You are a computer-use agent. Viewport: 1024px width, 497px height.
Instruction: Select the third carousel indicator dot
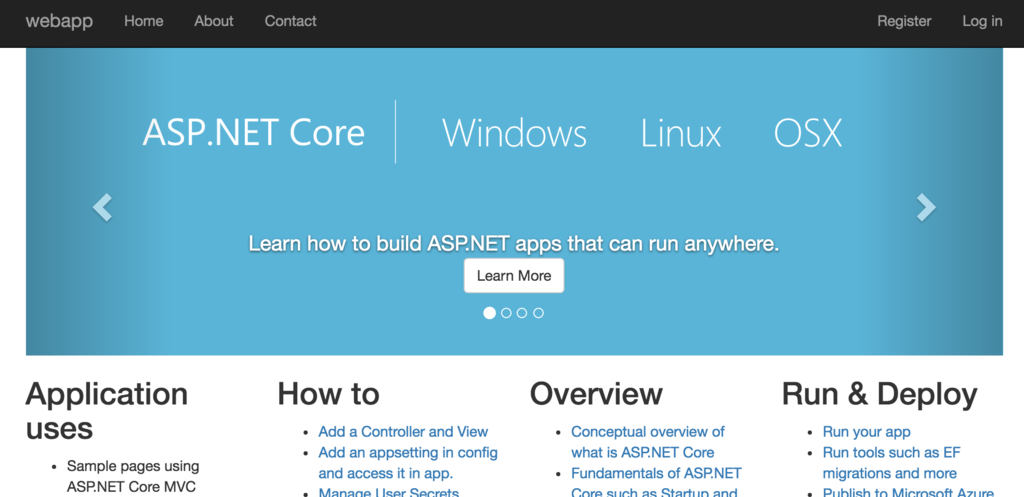pos(522,313)
